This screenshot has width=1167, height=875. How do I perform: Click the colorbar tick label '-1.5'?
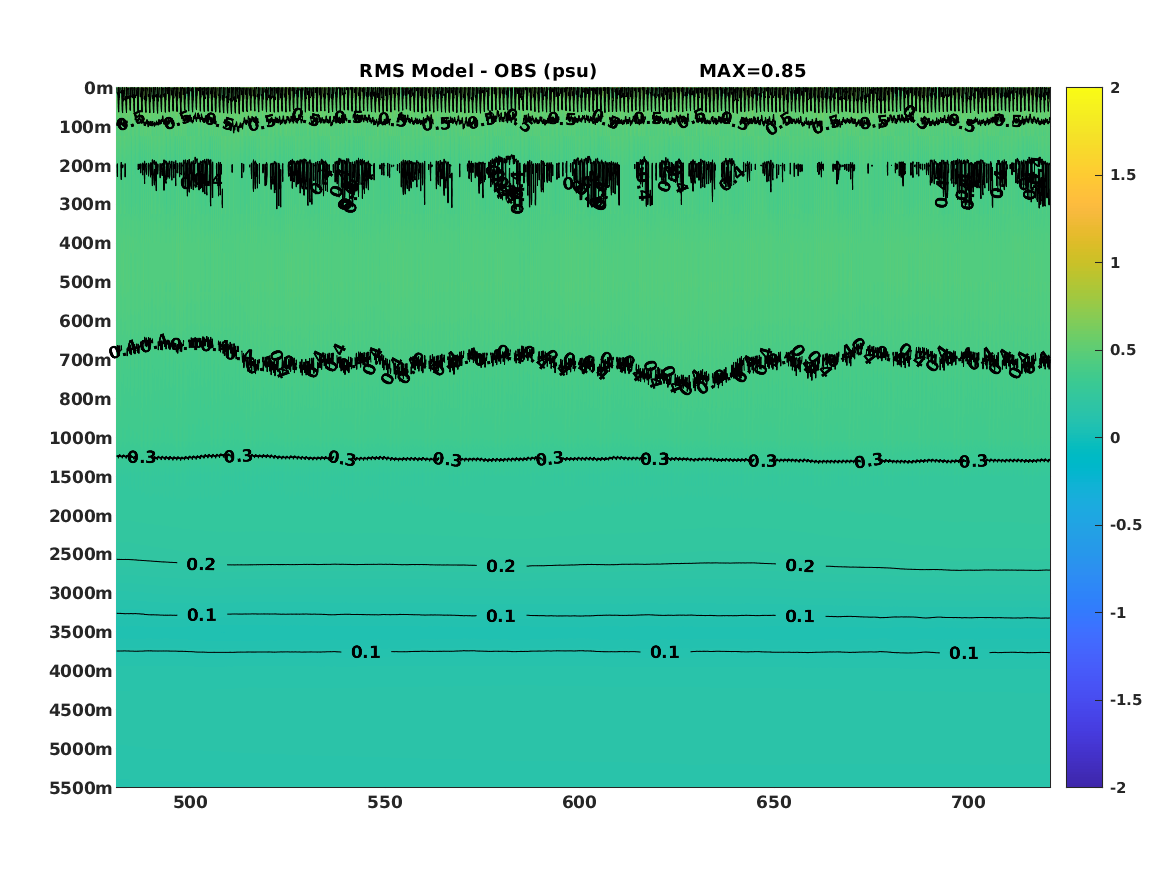pos(1125,699)
